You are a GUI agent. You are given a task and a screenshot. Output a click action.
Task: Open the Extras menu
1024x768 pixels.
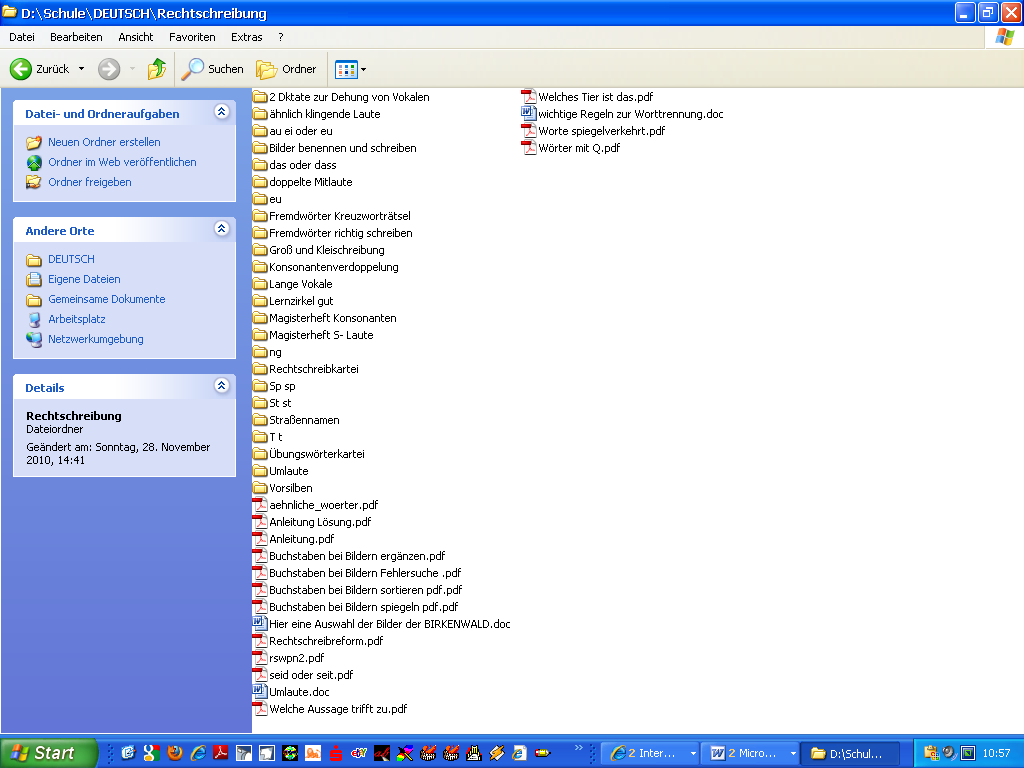coord(246,37)
